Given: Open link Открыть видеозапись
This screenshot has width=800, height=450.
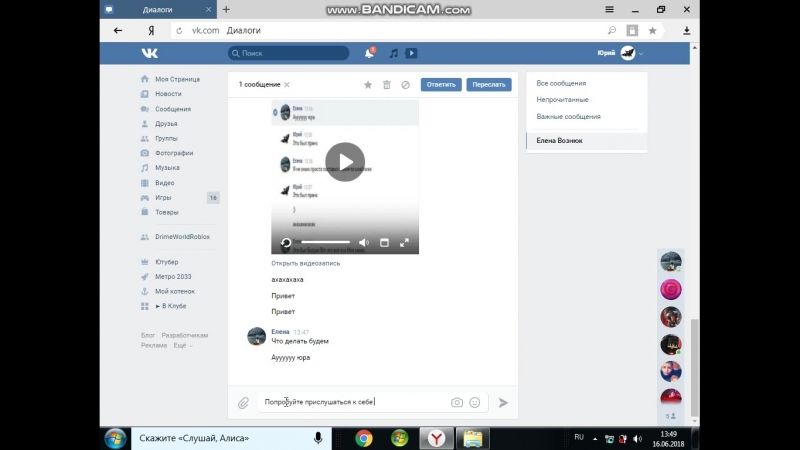Looking at the screenshot, I should tap(305, 263).
